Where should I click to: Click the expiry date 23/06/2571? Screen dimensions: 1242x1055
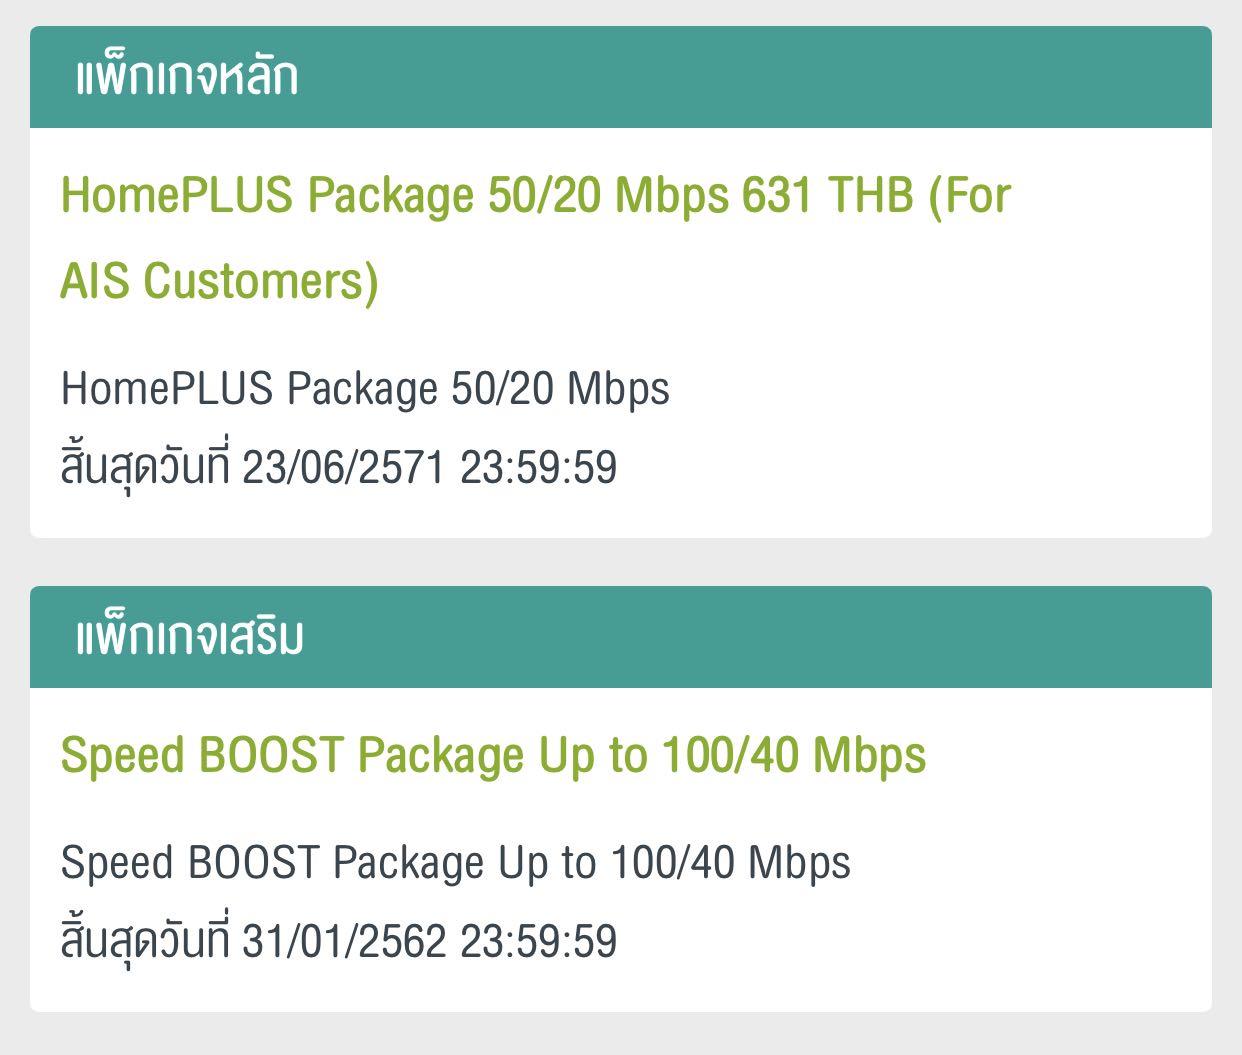pos(343,467)
